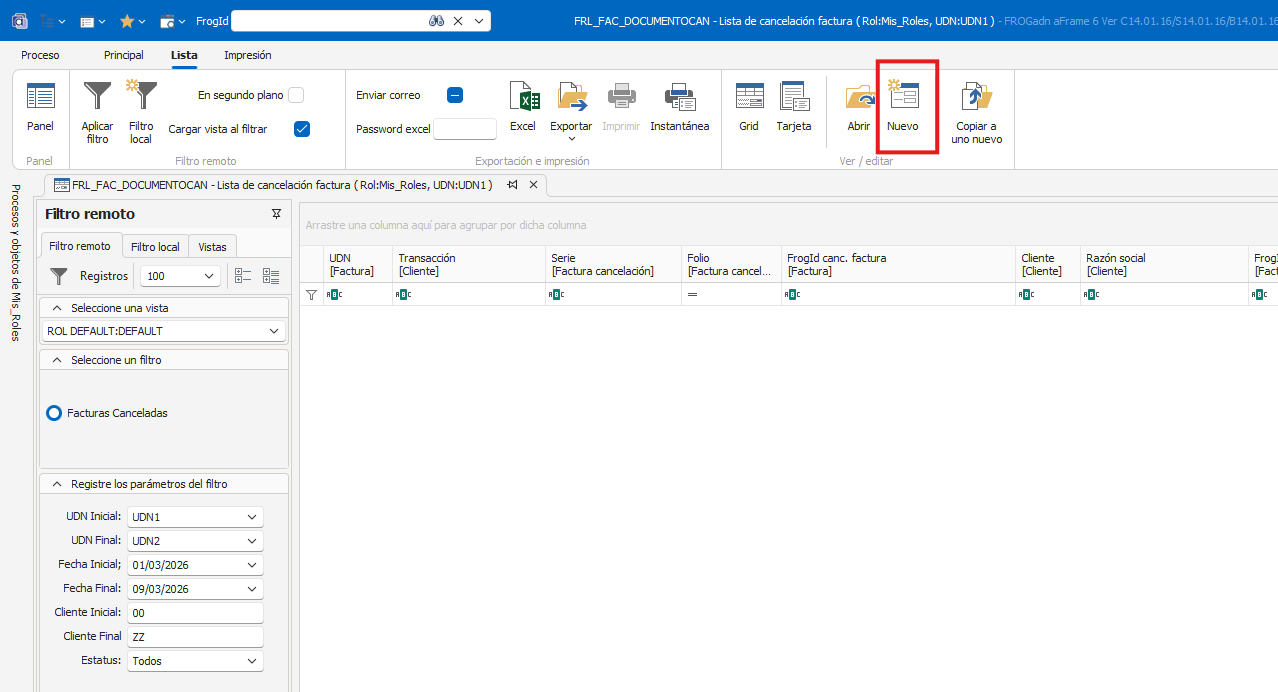Expand the UDN Inicial dropdown
The height and width of the screenshot is (692, 1278).
250,517
